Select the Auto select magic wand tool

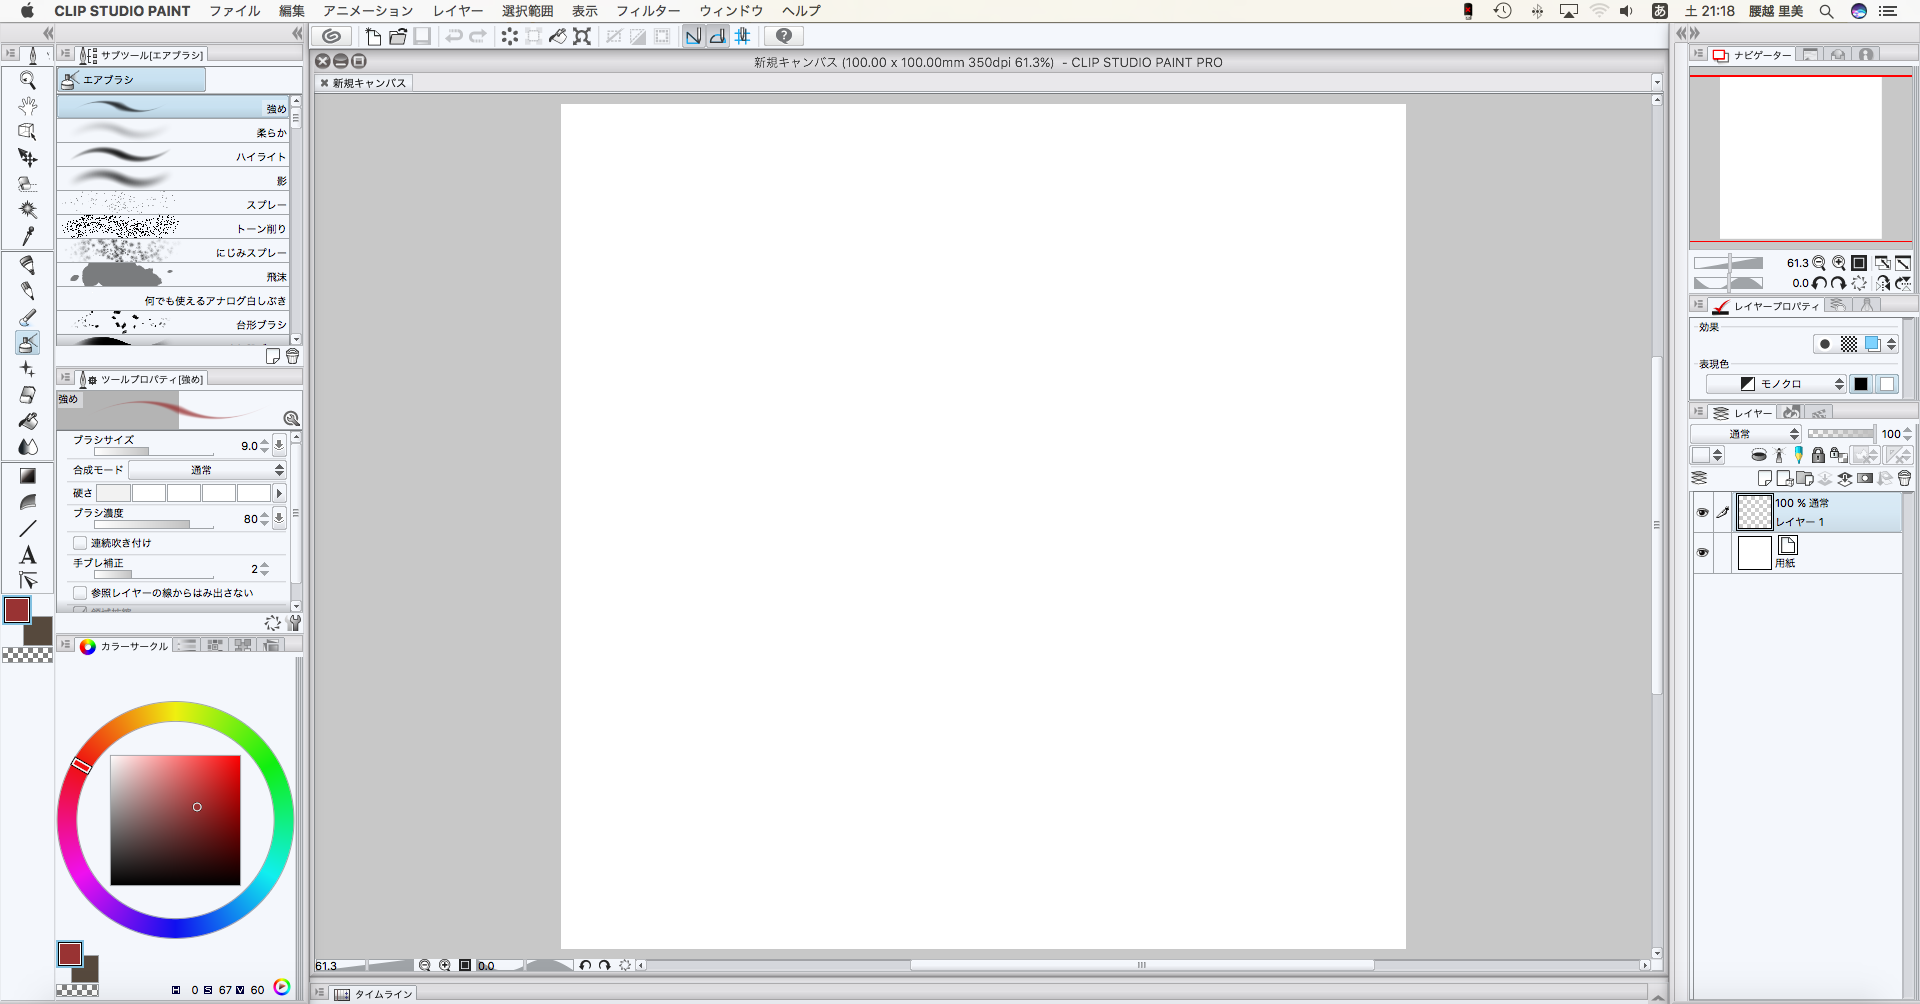28,210
